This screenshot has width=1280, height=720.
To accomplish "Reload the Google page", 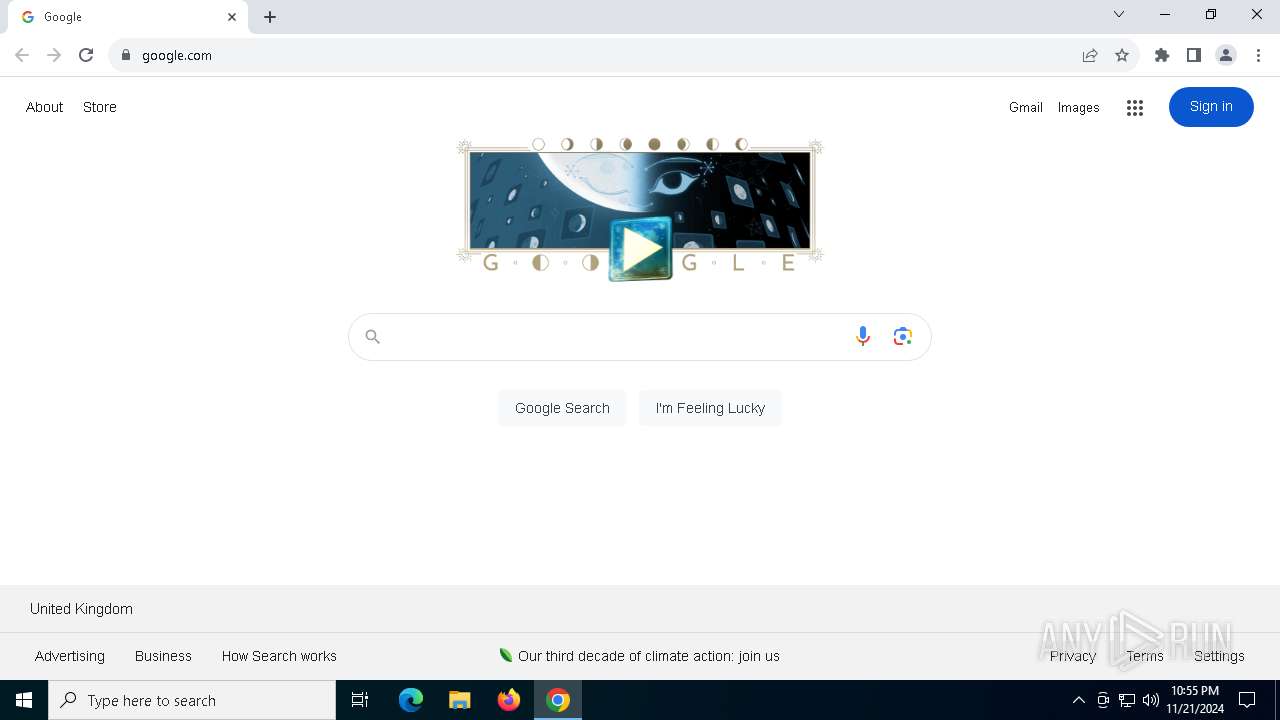I will point(86,55).
